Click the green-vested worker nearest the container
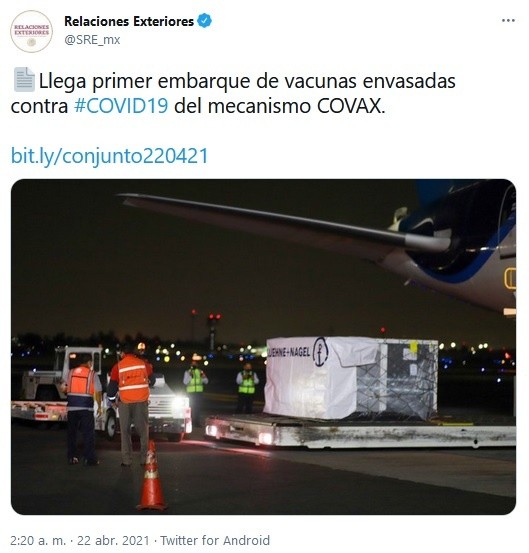Image resolution: width=529 pixels, height=553 pixels. coord(247,388)
